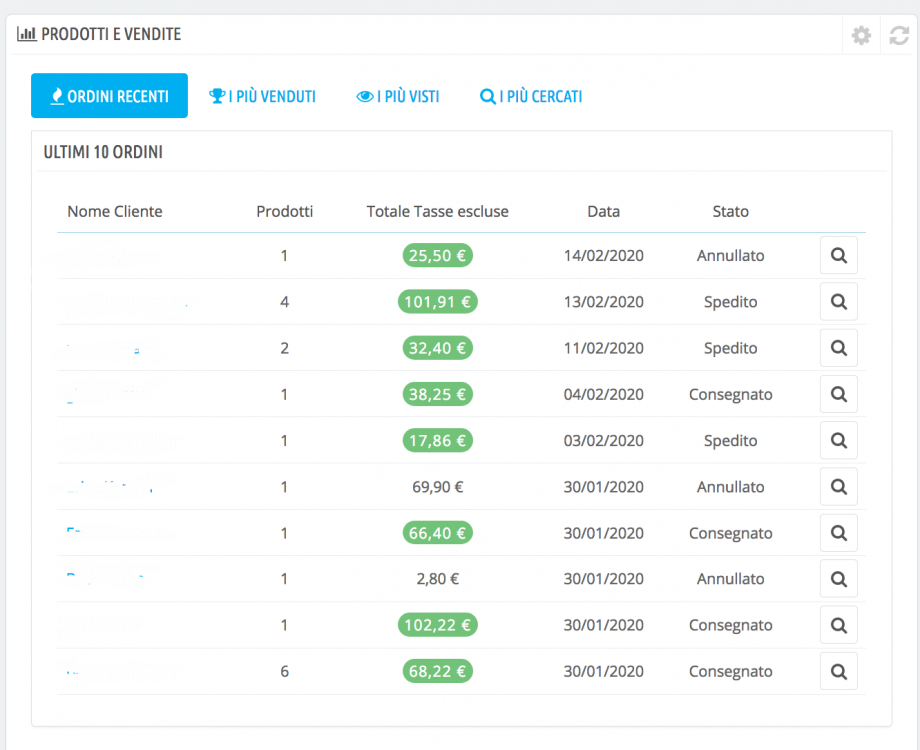View order details for 32,40 € order
The width and height of the screenshot is (920, 750).
coord(838,348)
